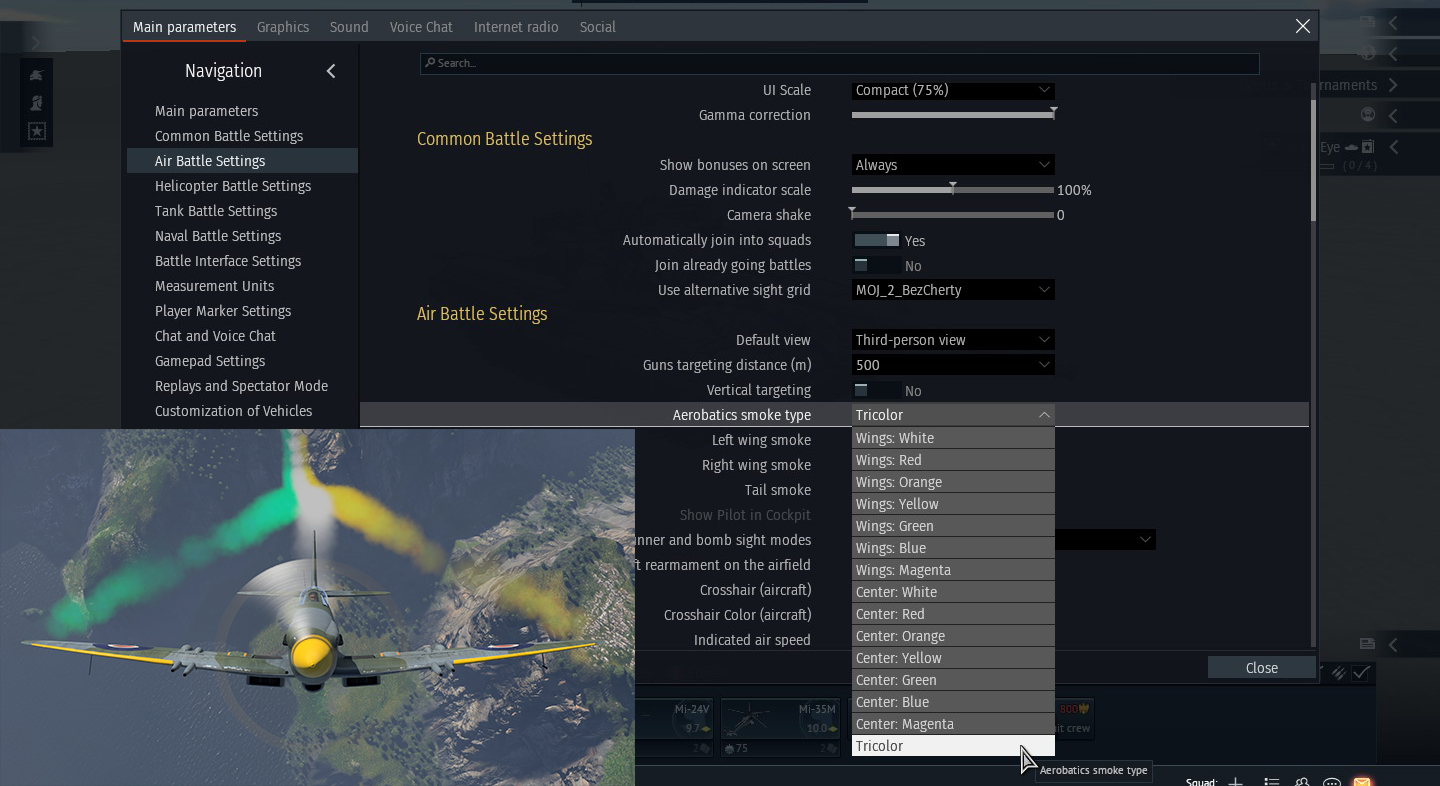Go to Naval Battle Settings in navigation
Viewport: 1440px width, 786px height.
(x=218, y=236)
